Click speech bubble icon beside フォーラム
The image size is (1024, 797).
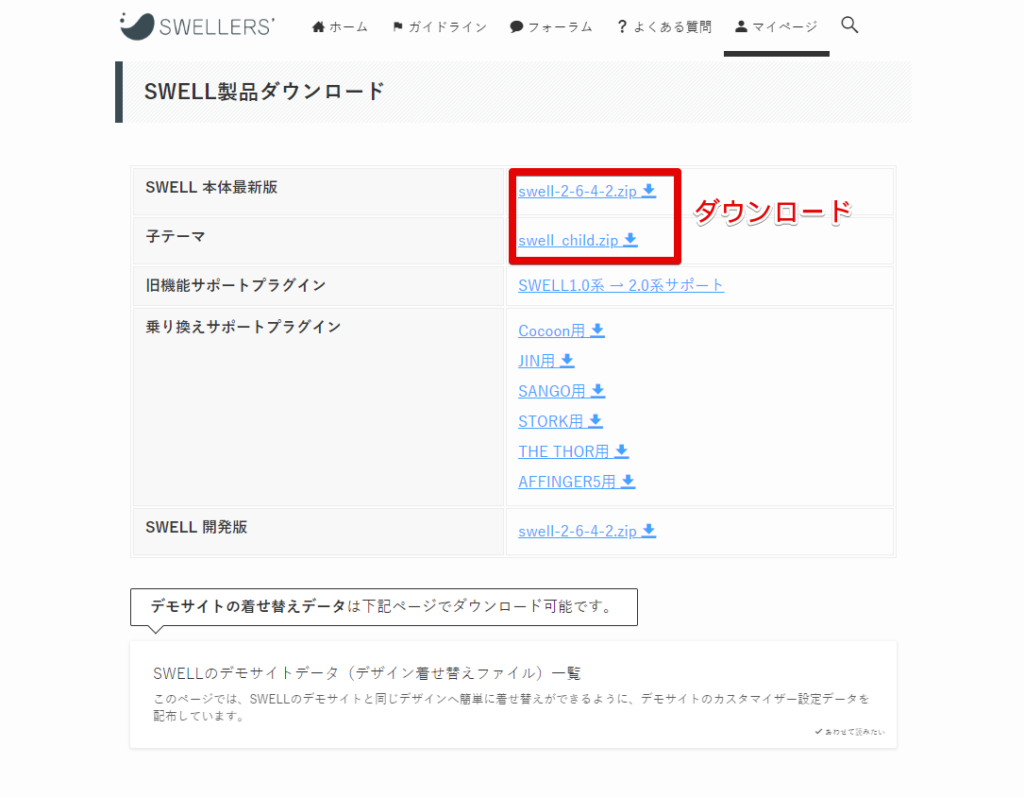[x=516, y=27]
